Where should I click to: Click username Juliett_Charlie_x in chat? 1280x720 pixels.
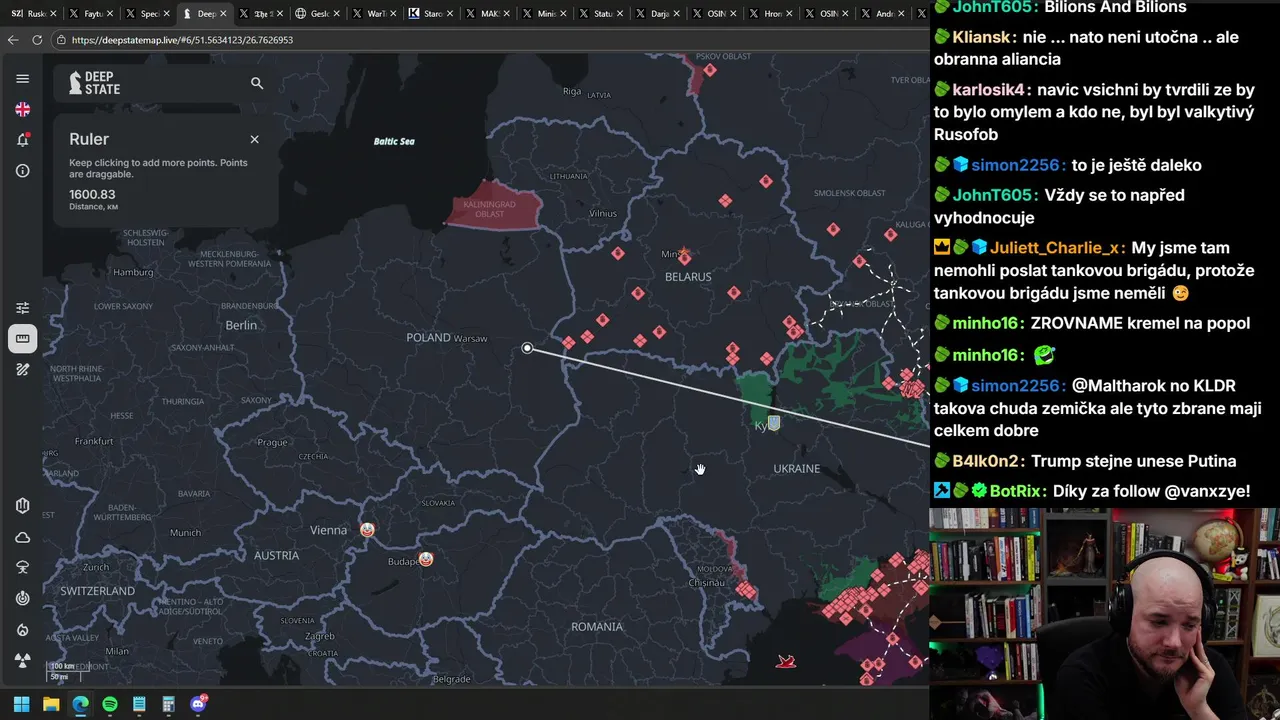coord(1055,247)
